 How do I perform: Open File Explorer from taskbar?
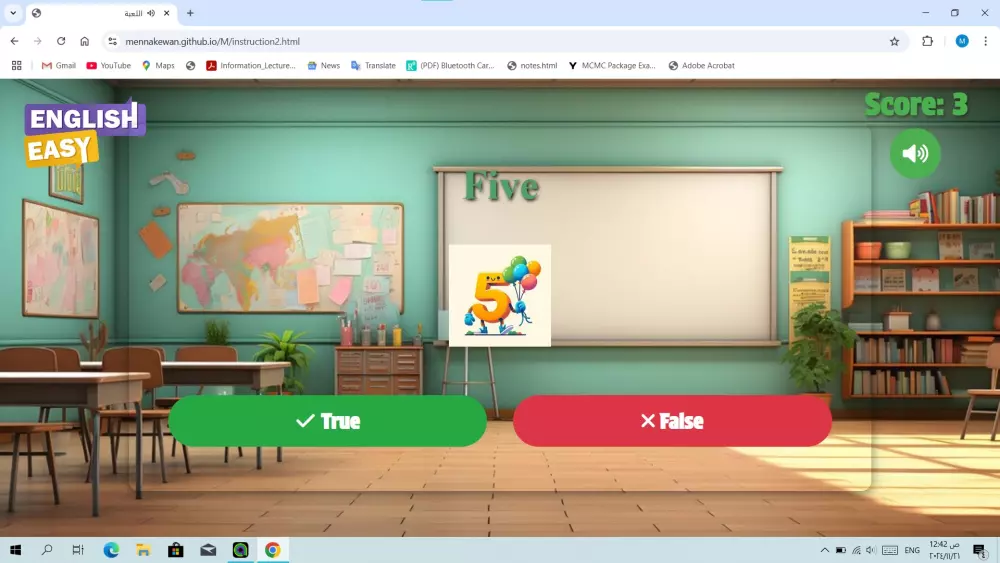coord(143,550)
